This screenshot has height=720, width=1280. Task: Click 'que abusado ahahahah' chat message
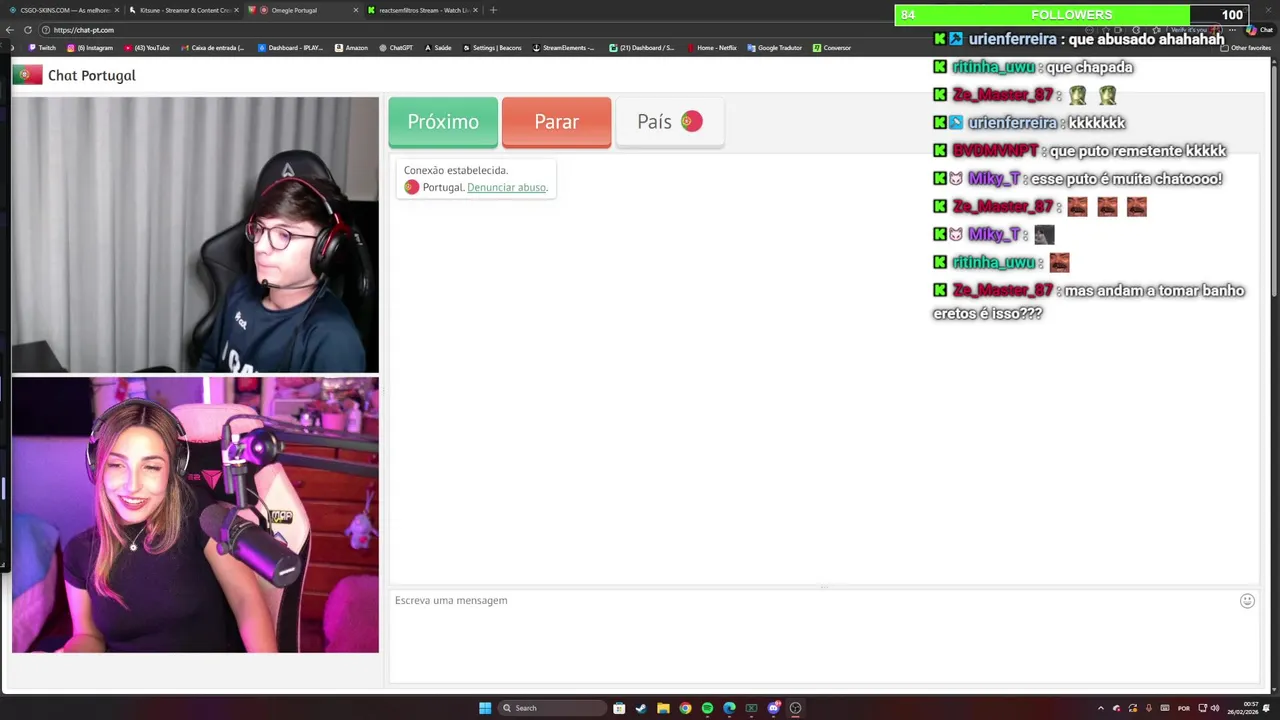(1146, 39)
